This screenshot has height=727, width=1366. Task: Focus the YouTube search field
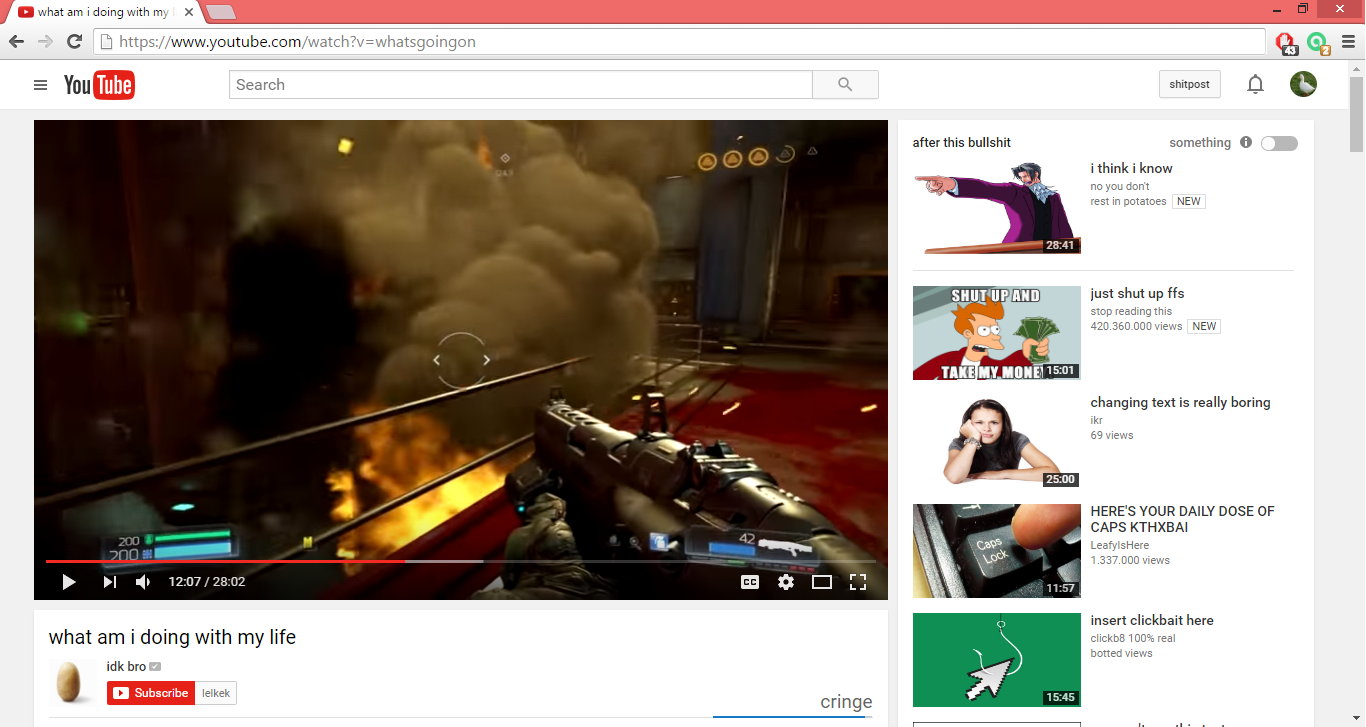pyautogui.click(x=521, y=85)
